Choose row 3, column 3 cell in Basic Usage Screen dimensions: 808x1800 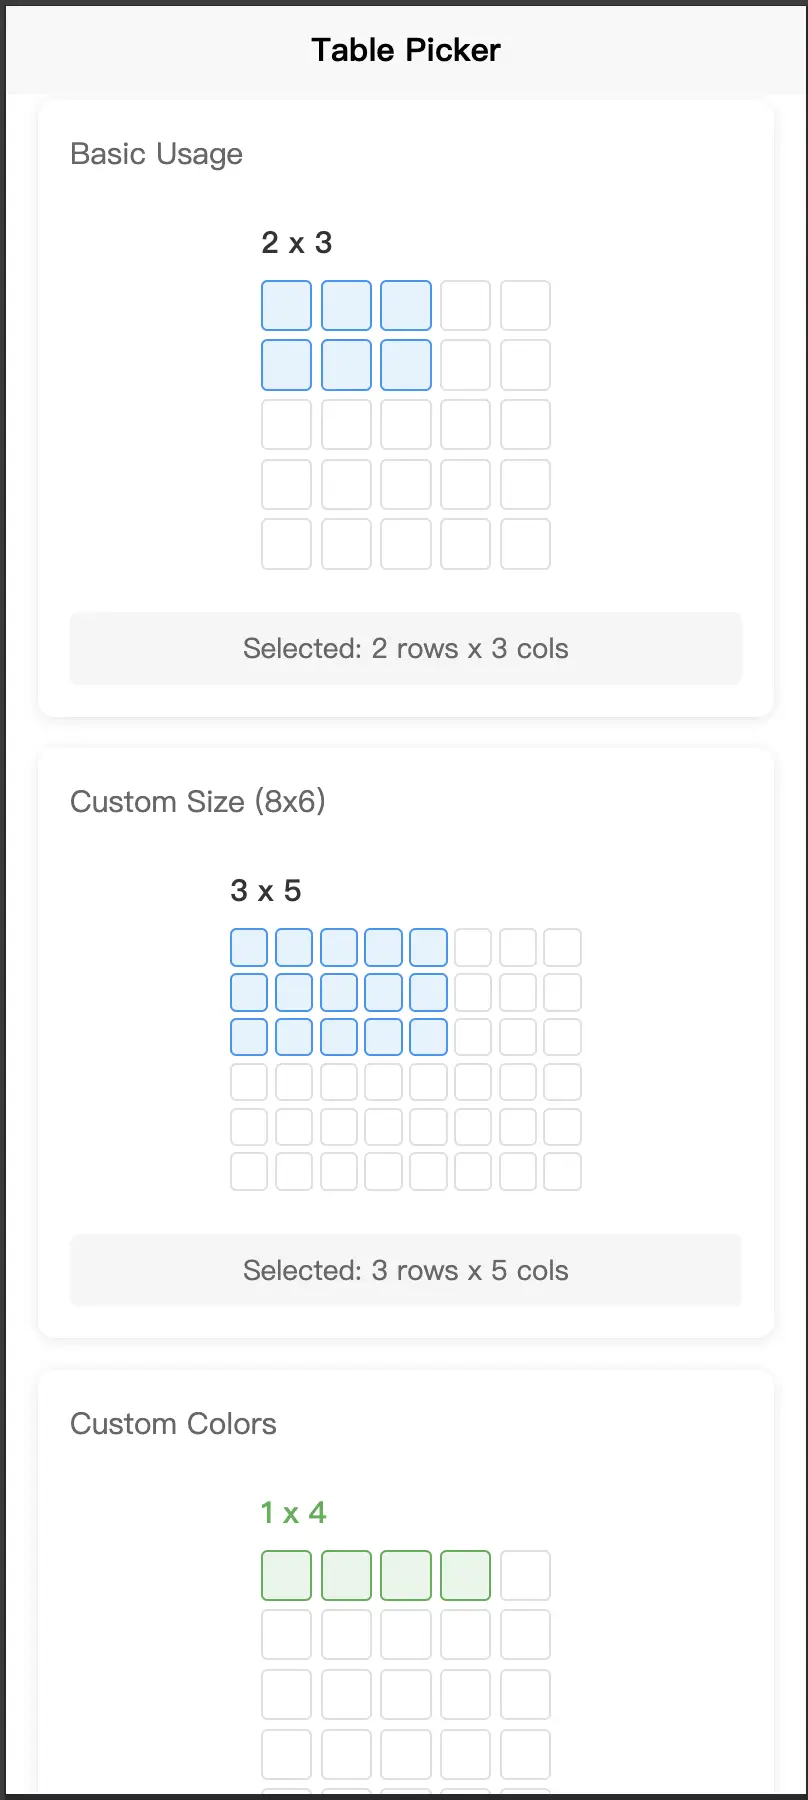coord(406,425)
